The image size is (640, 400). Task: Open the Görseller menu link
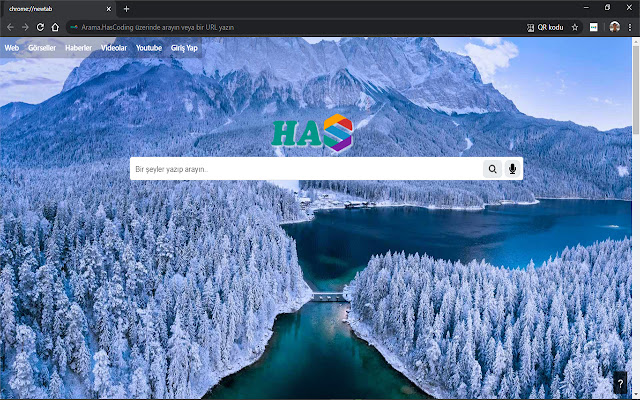[42, 48]
